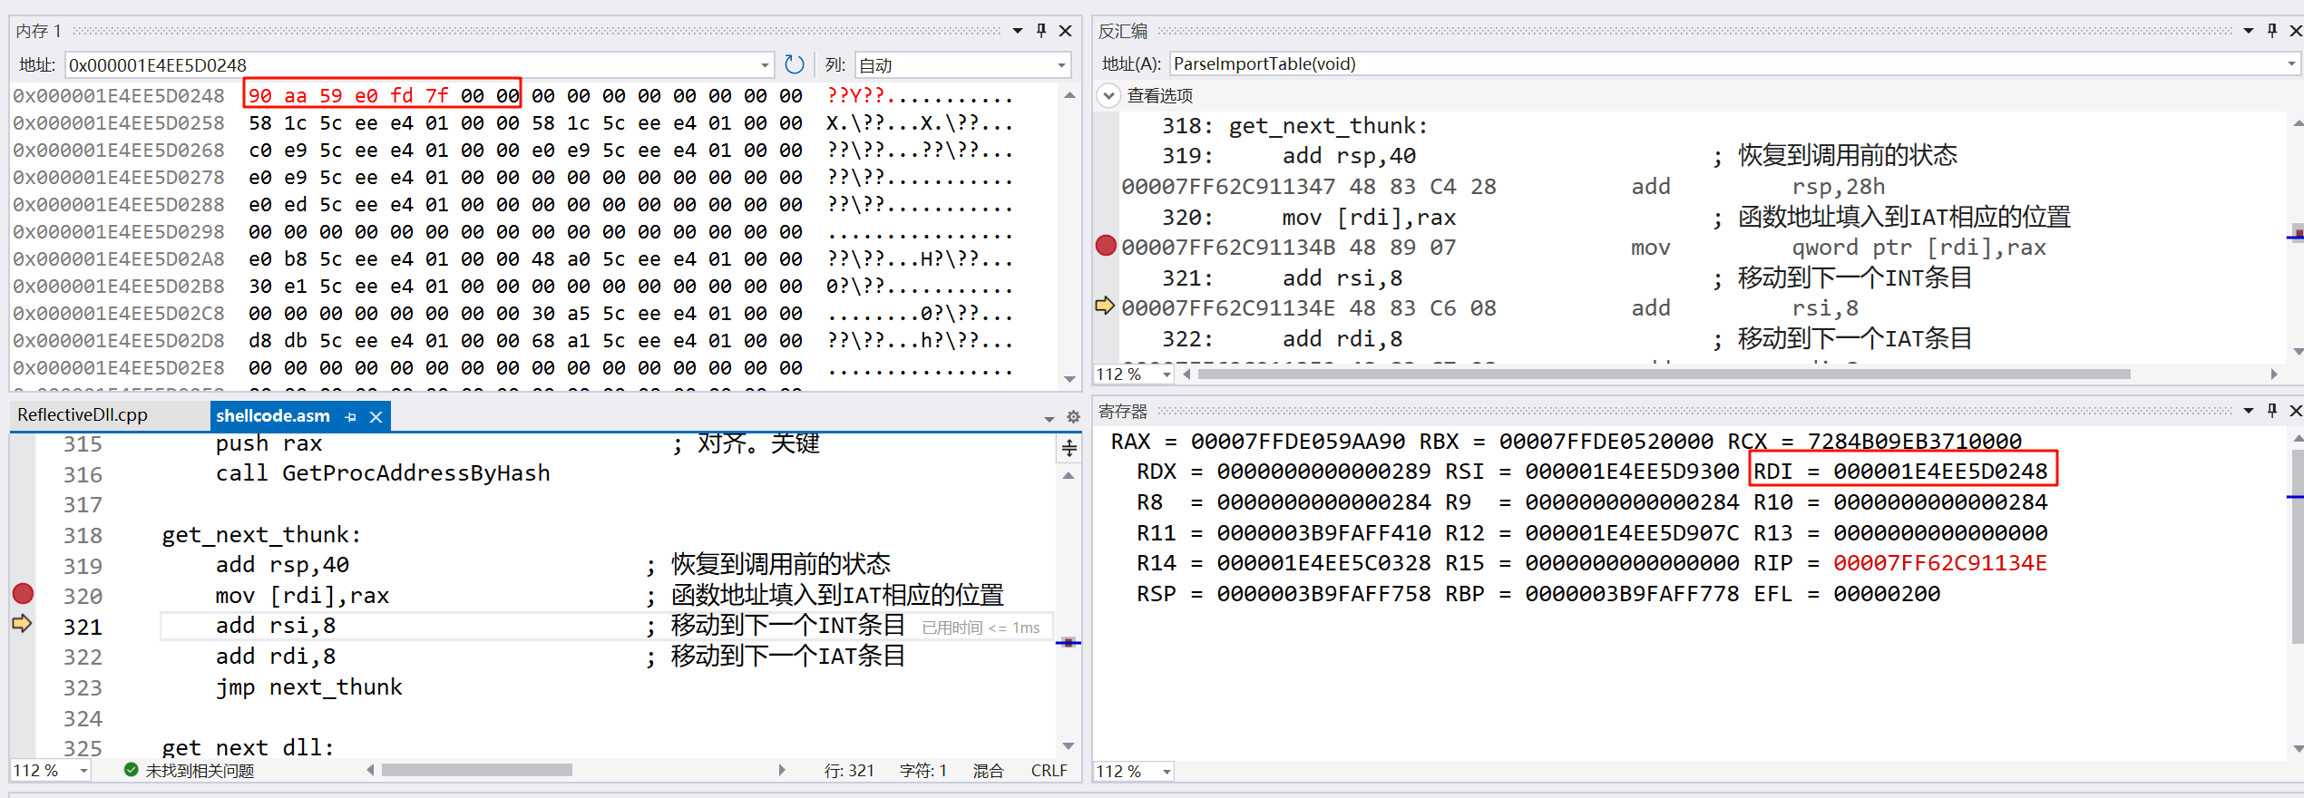Open the disassembly address ParseImportTable dropdown

(x=2291, y=64)
